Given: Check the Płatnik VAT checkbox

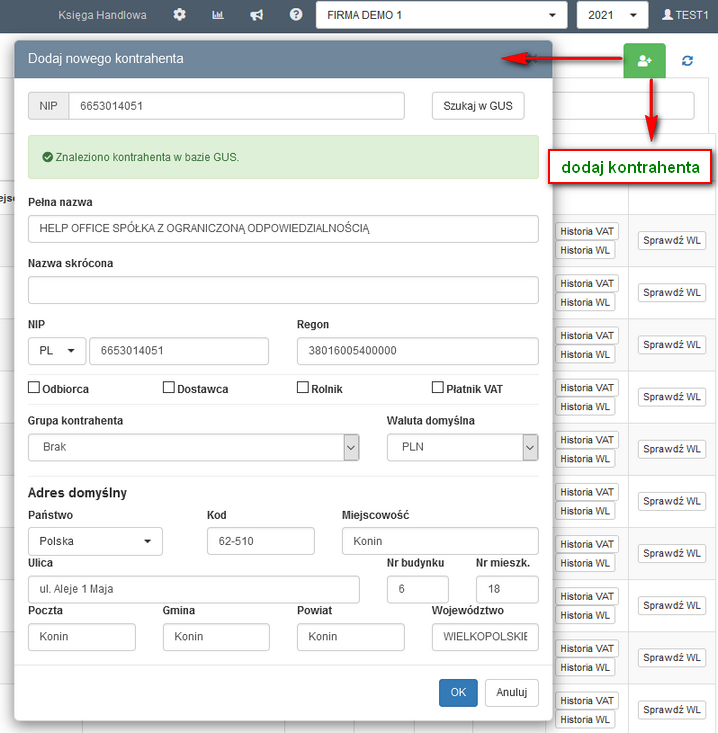Looking at the screenshot, I should point(438,388).
